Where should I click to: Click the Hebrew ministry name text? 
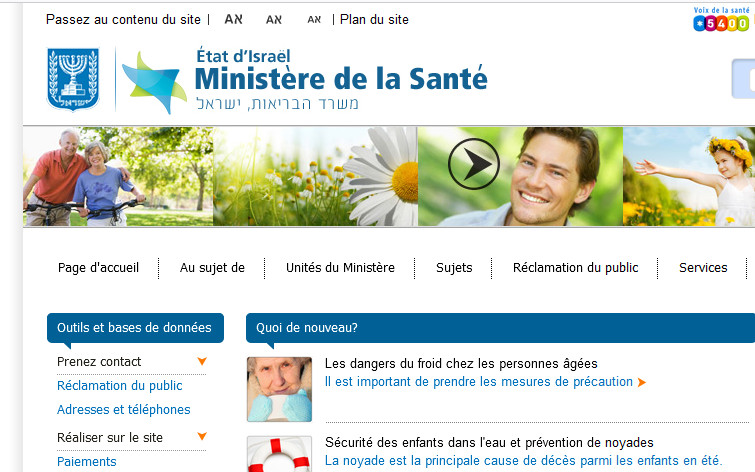point(277,104)
